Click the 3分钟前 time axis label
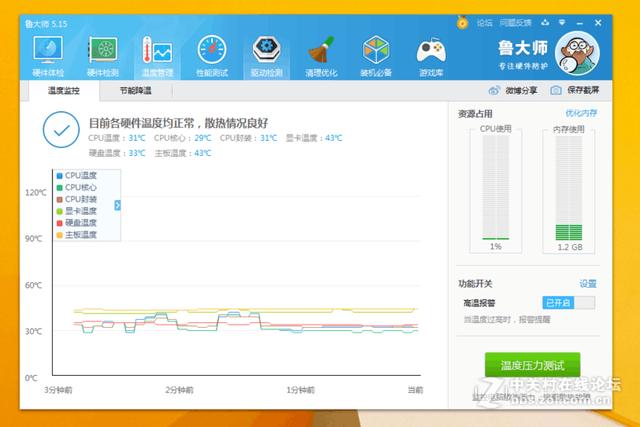Screen dimensions: 640x427 (x=58, y=390)
